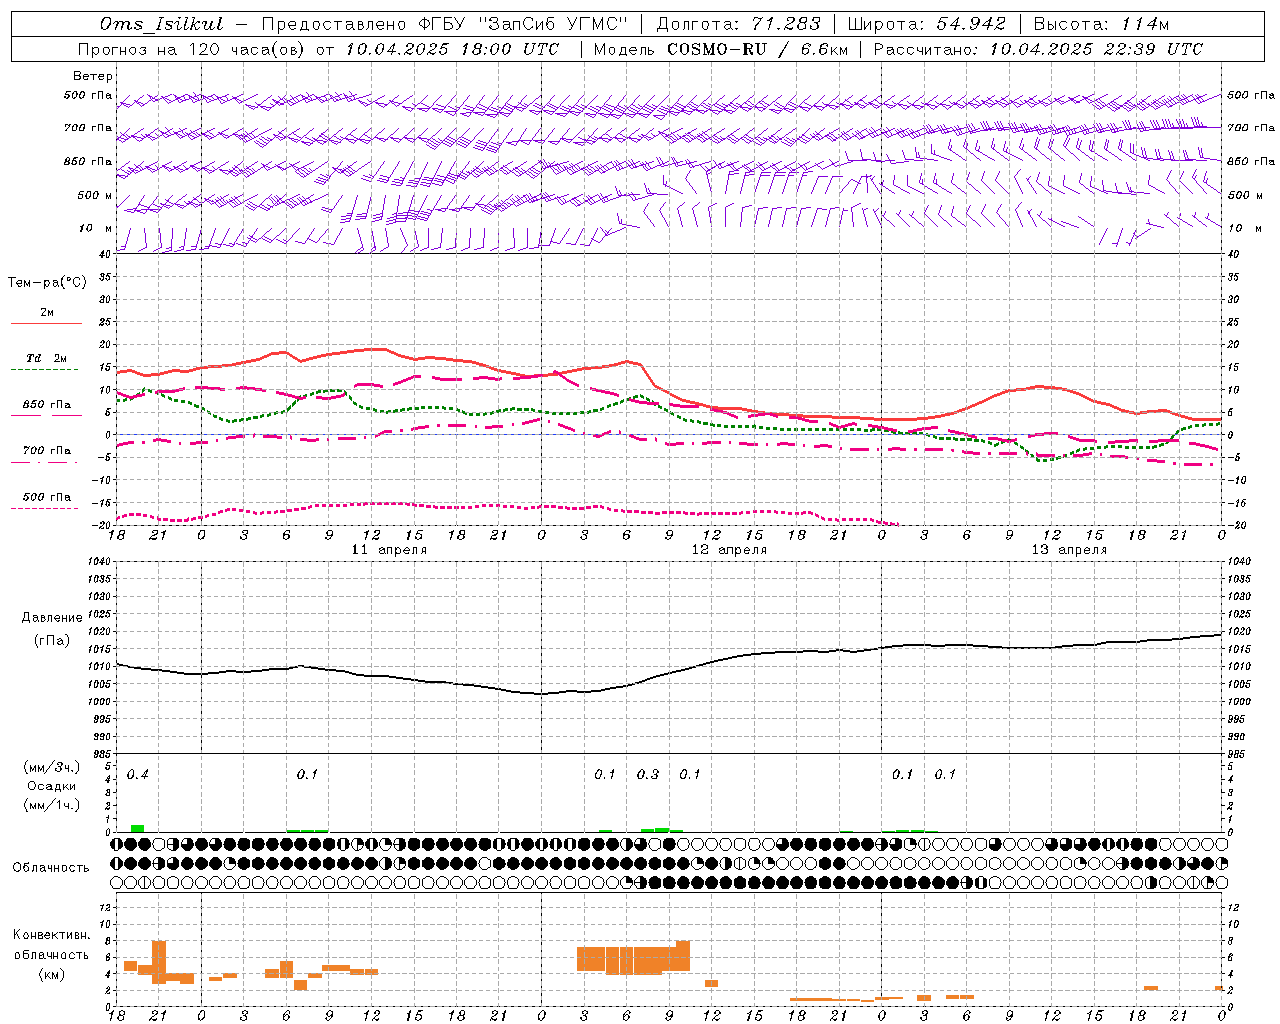
Task: Click the red legend line under 2м
Action: click(46, 323)
